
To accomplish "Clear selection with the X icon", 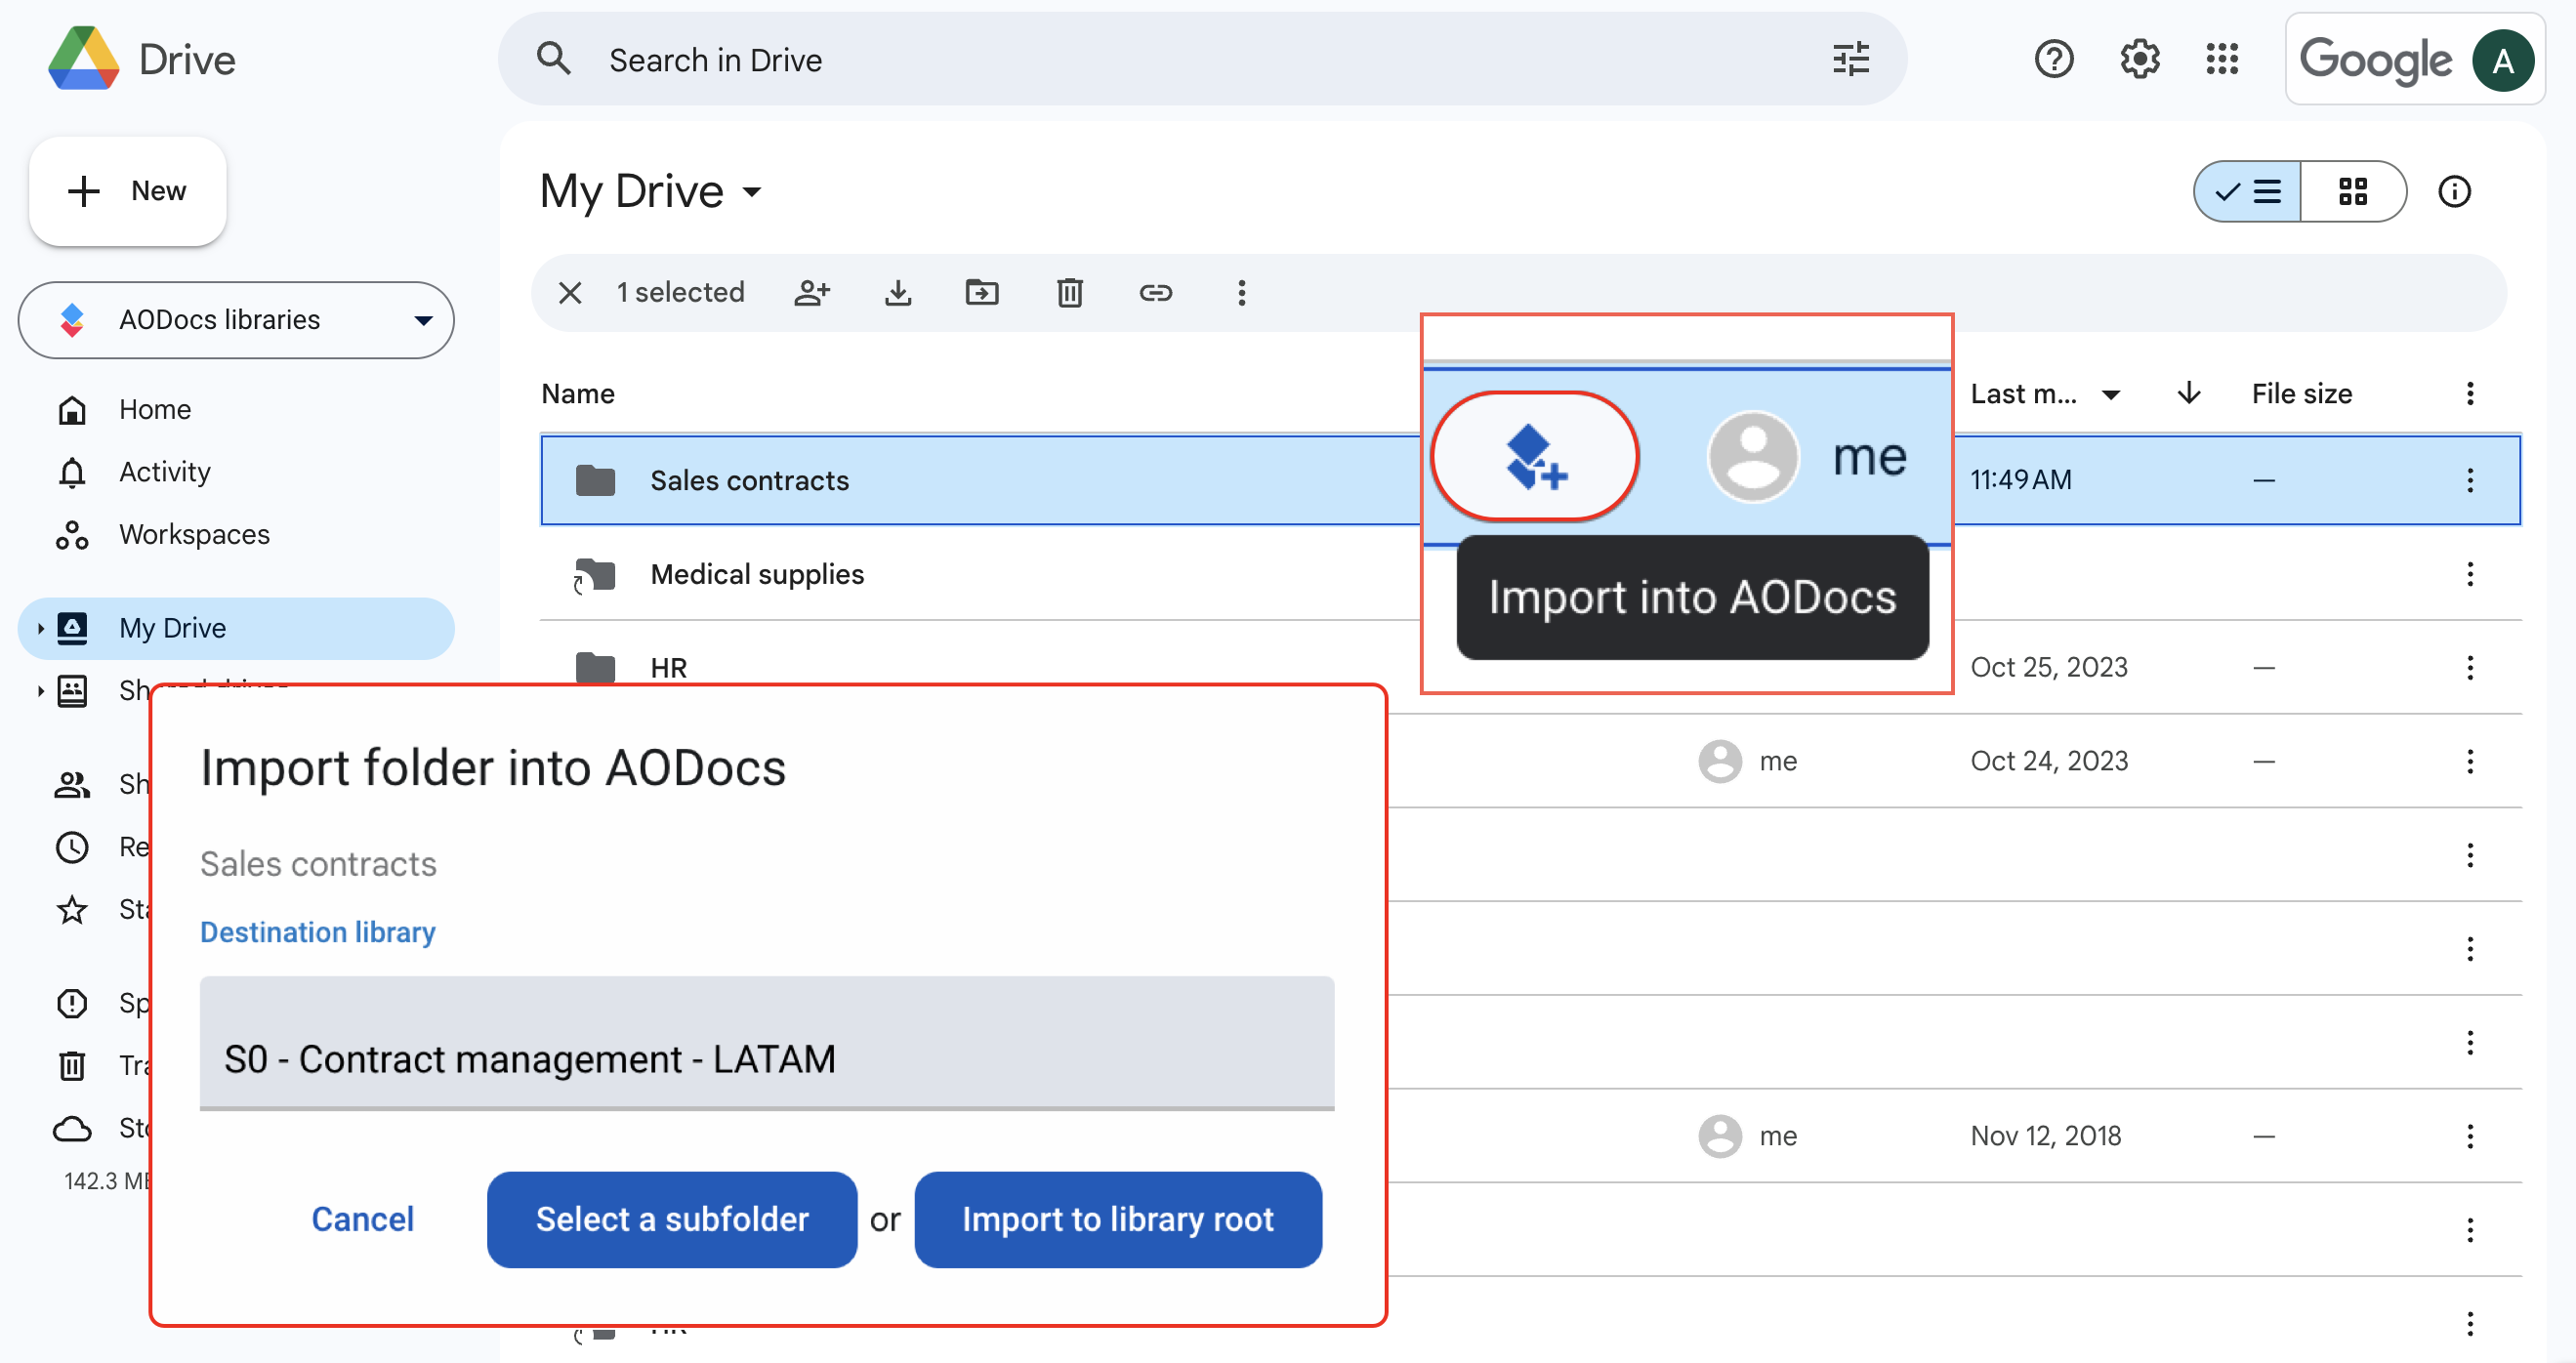I will [x=570, y=293].
